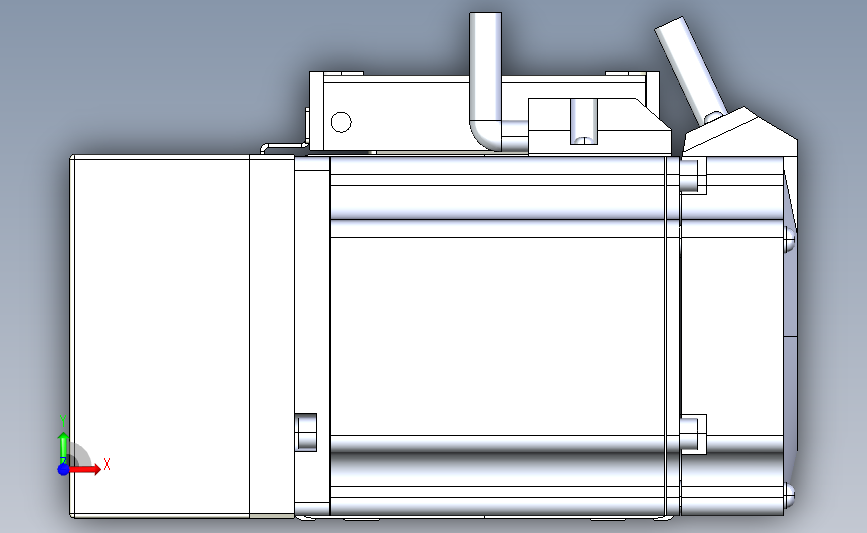Select the small square bolt boss near bottom flange
Viewport: 867px width, 533px height.
(305, 432)
